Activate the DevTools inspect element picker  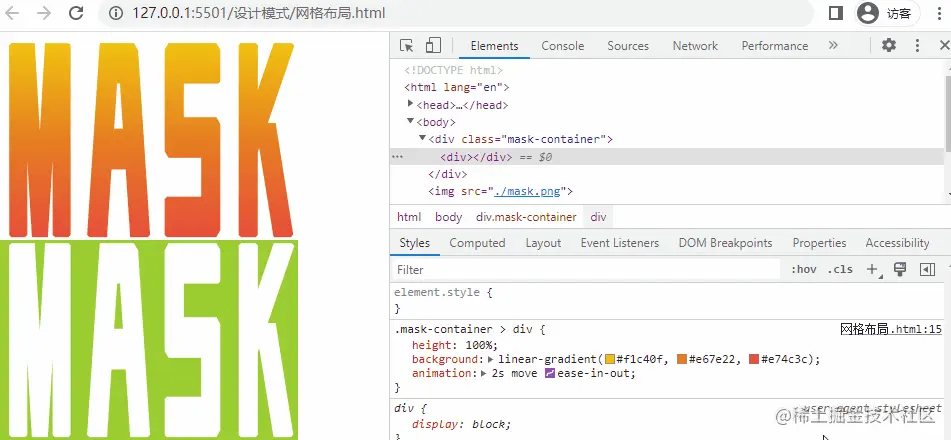click(406, 46)
